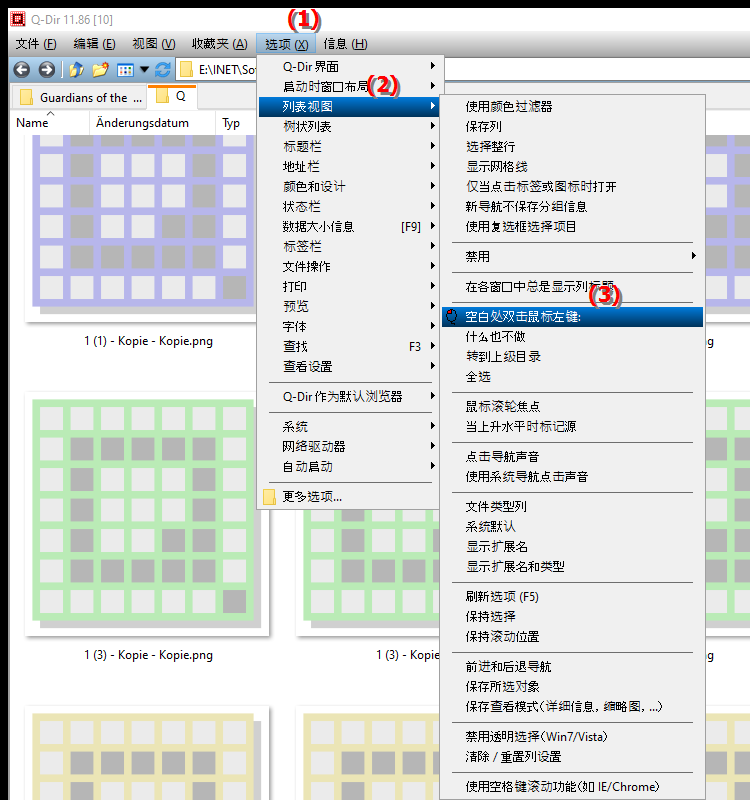Open the 文件 (F) menu
This screenshot has width=750, height=800.
[36, 44]
